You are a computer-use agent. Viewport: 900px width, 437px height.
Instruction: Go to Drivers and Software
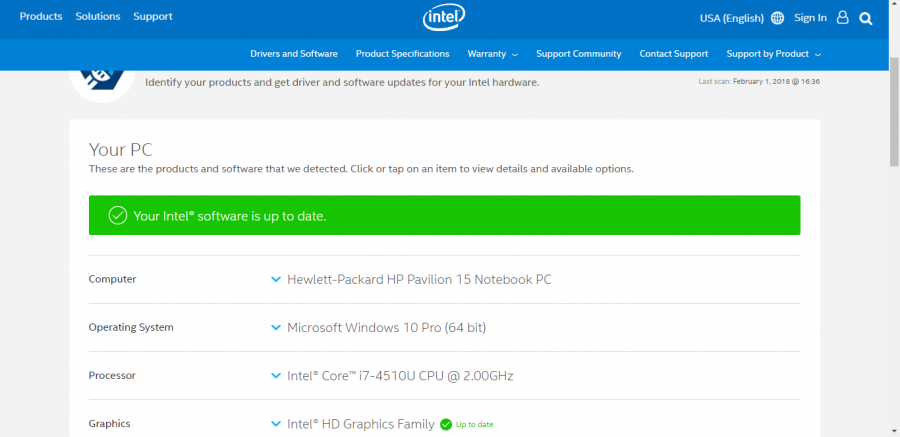point(294,54)
